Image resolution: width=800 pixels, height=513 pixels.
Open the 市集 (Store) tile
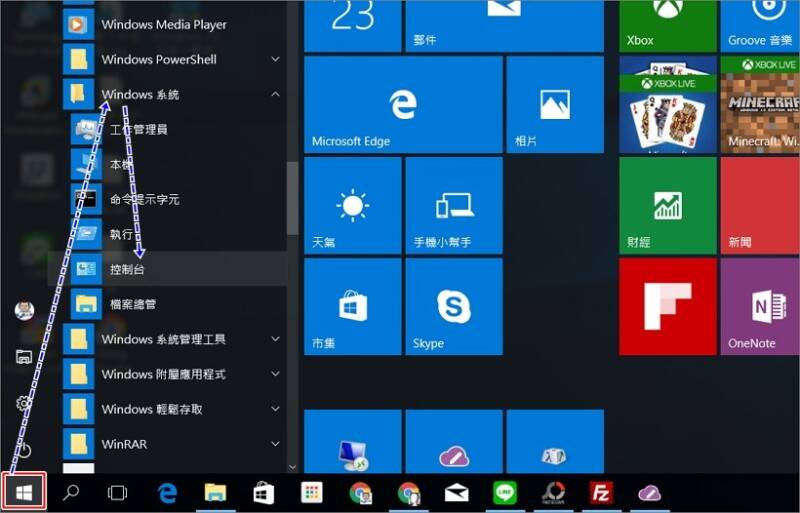coord(353,307)
